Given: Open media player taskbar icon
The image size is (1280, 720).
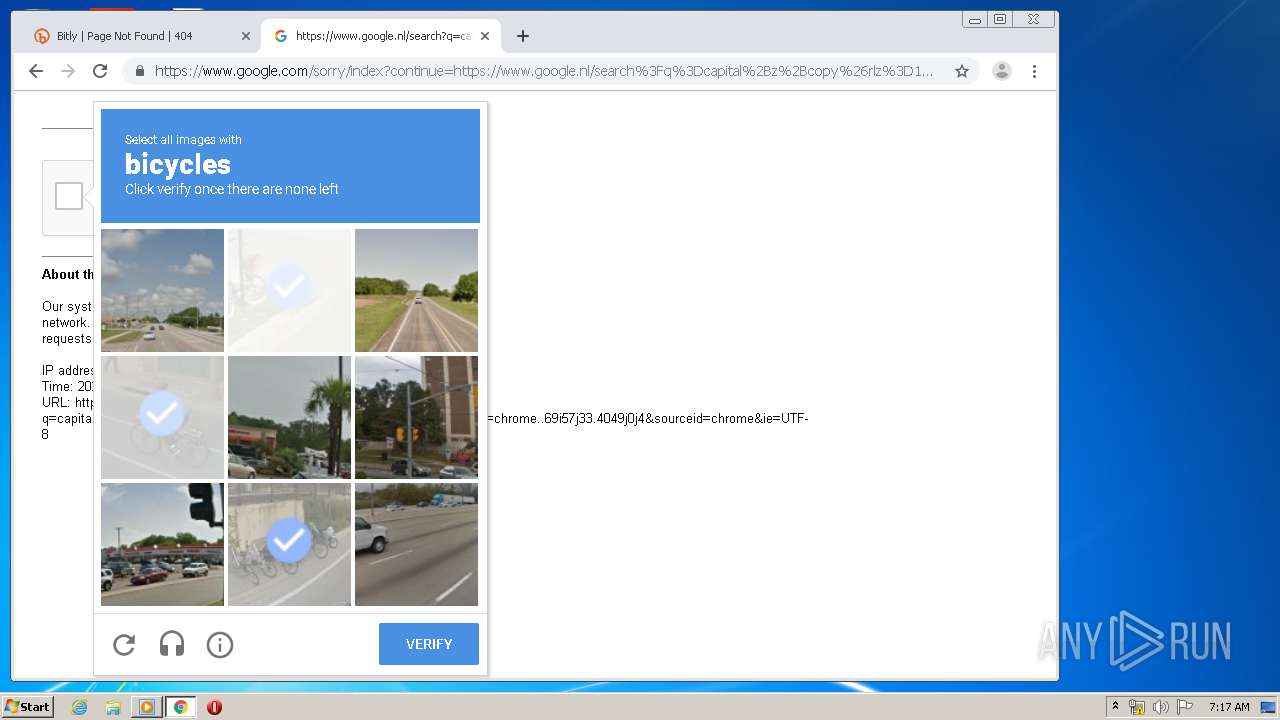Looking at the screenshot, I should (147, 707).
